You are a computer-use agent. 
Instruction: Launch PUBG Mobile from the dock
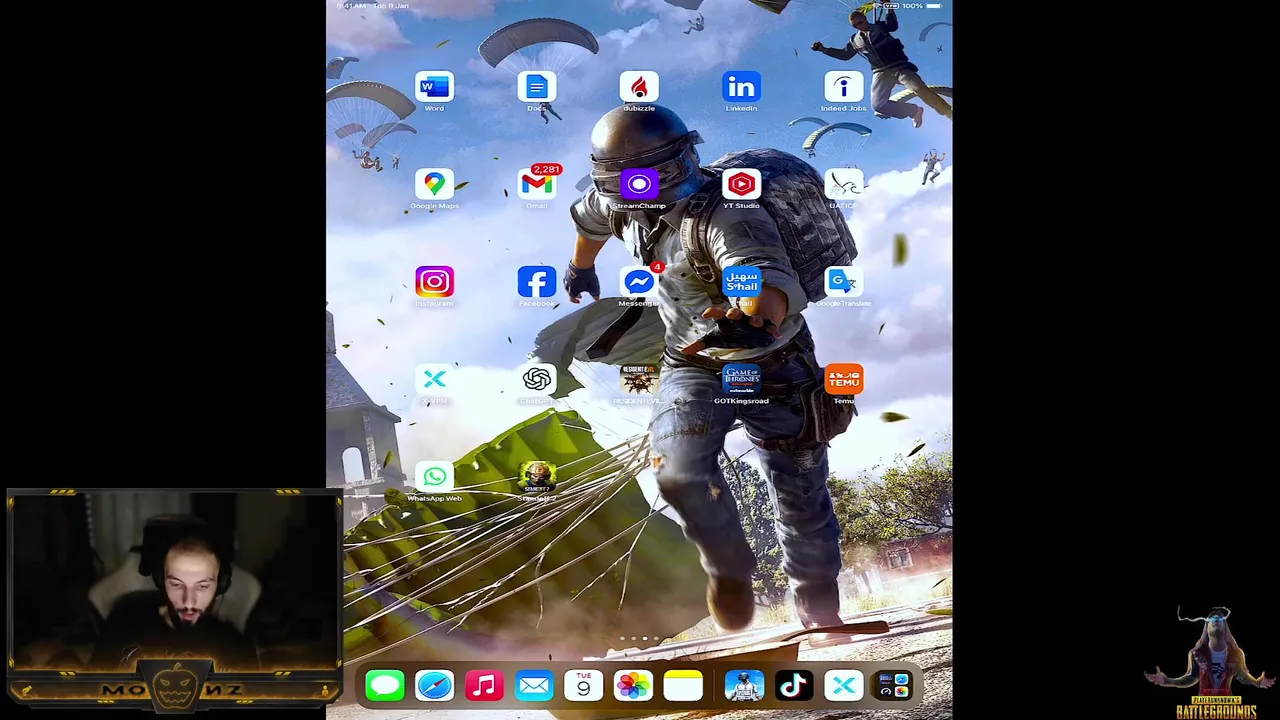click(743, 686)
